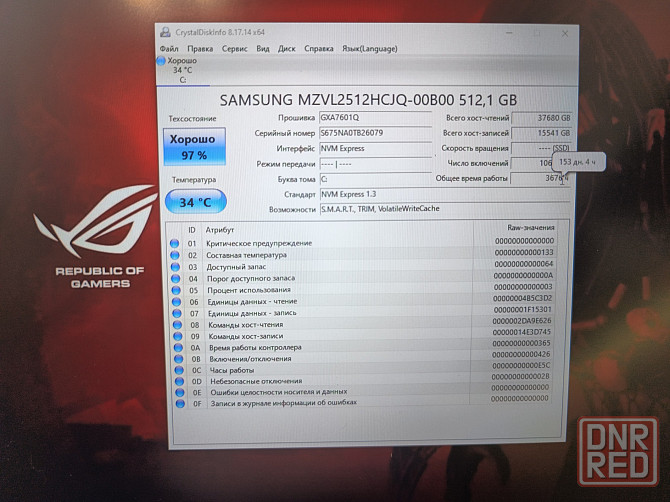Click the Raw-значения column header
Image resolution: width=670 pixels, height=502 pixels.
530,228
